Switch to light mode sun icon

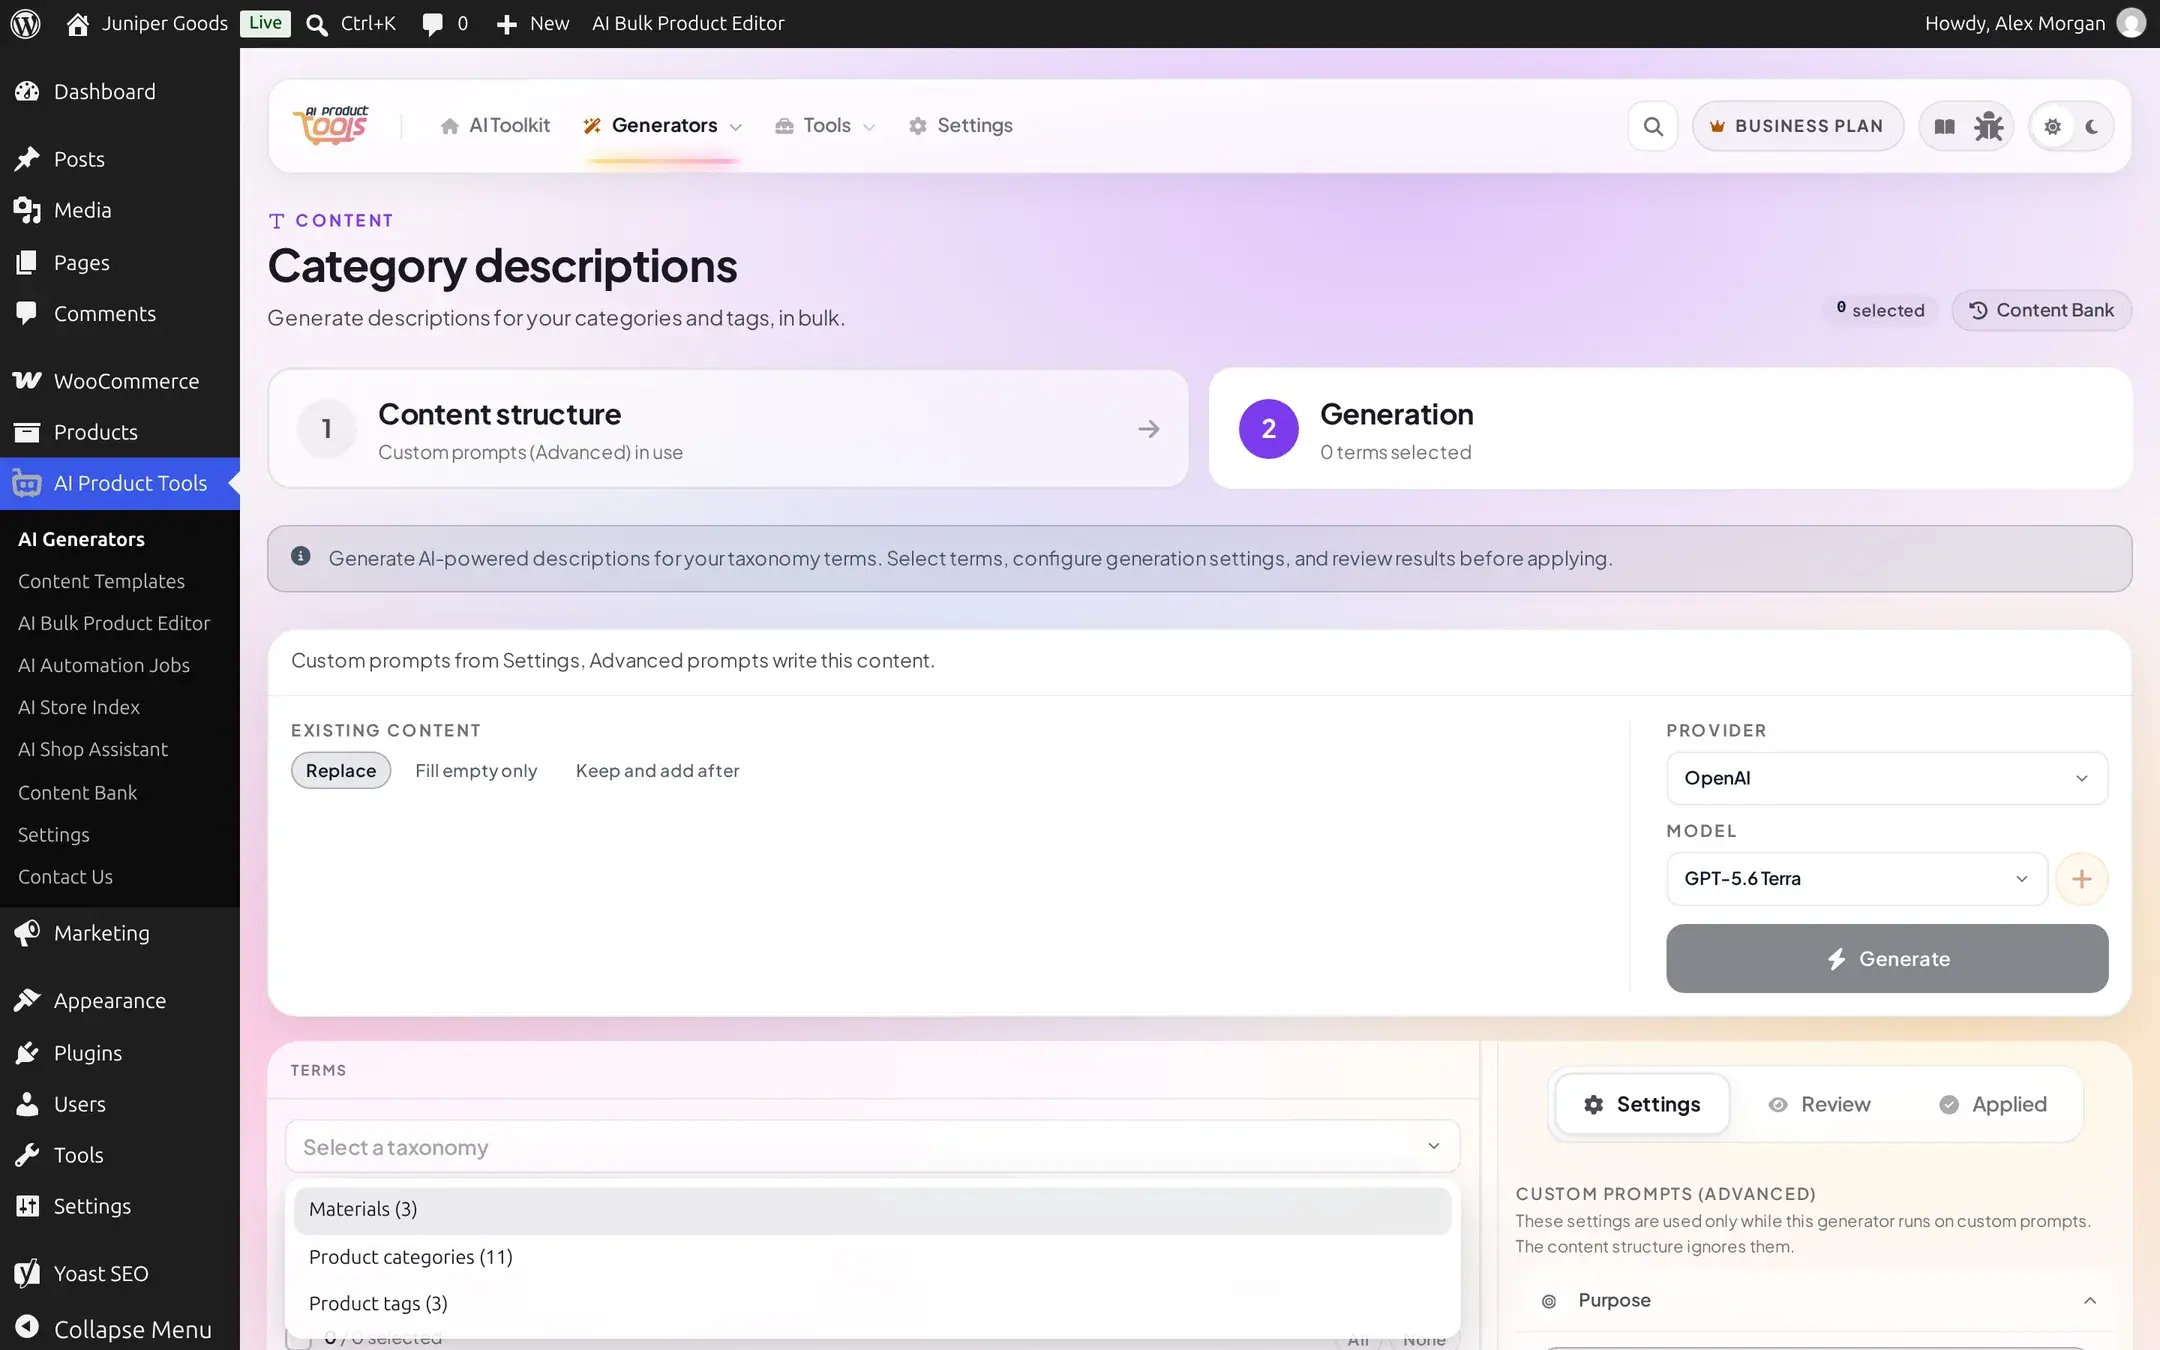coord(2052,127)
